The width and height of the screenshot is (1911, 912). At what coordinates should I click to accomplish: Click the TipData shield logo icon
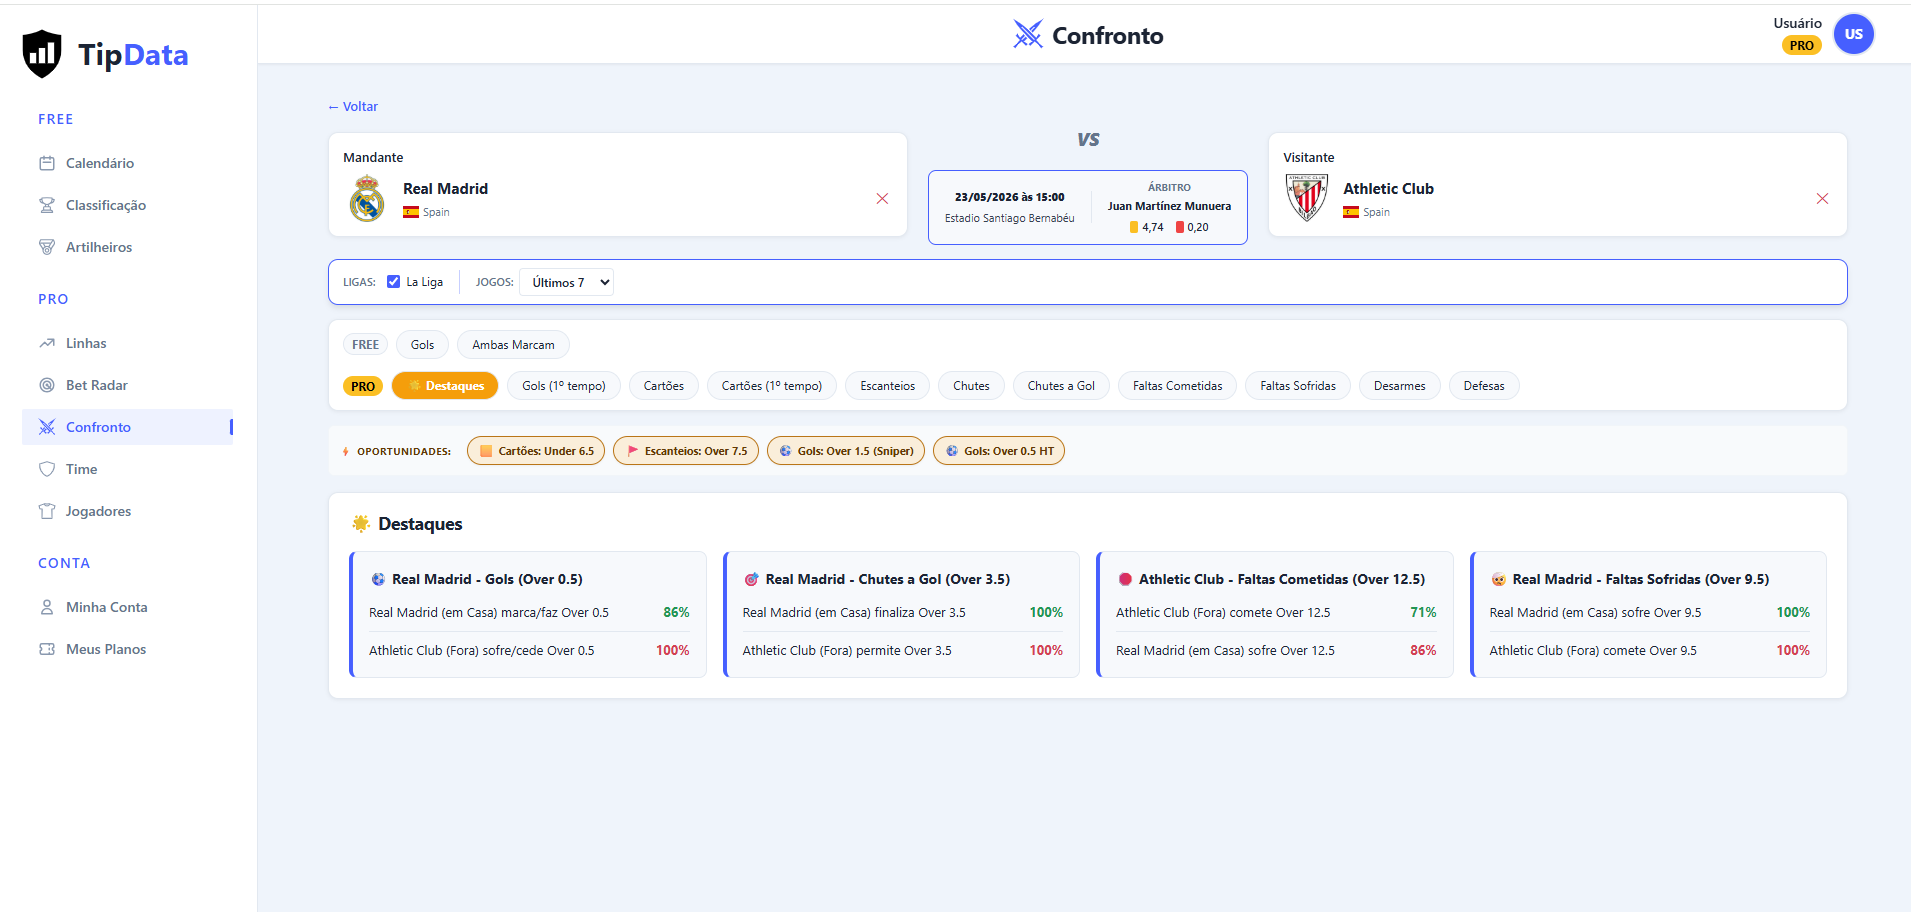(42, 54)
